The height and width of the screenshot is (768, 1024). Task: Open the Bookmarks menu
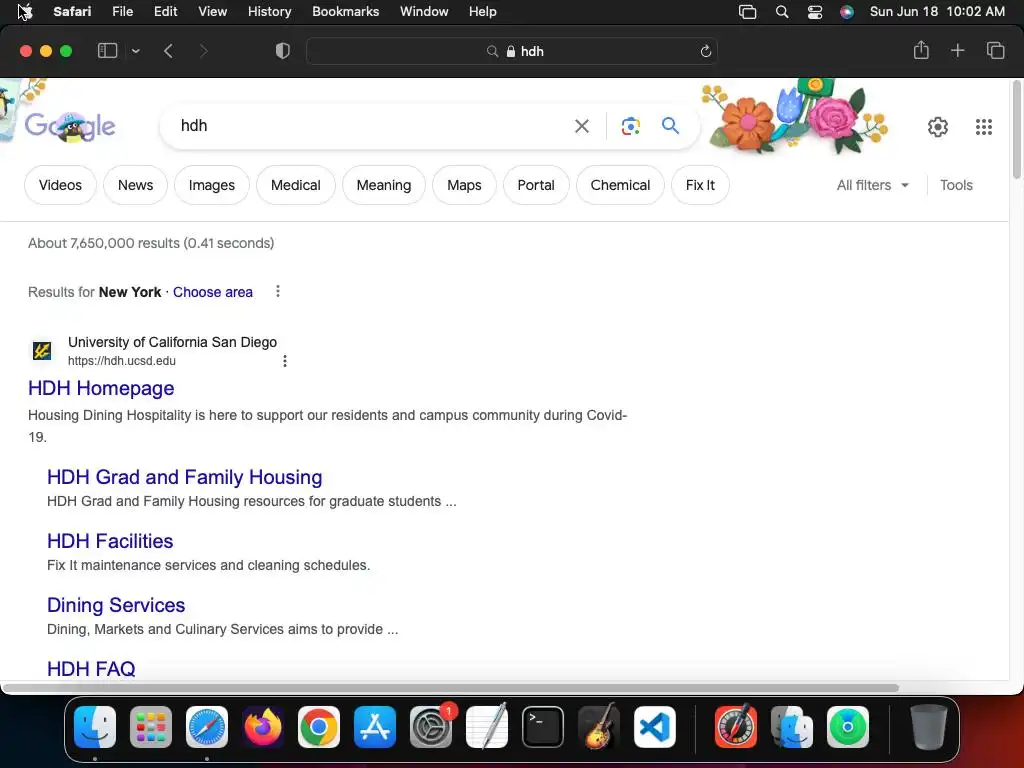point(345,12)
